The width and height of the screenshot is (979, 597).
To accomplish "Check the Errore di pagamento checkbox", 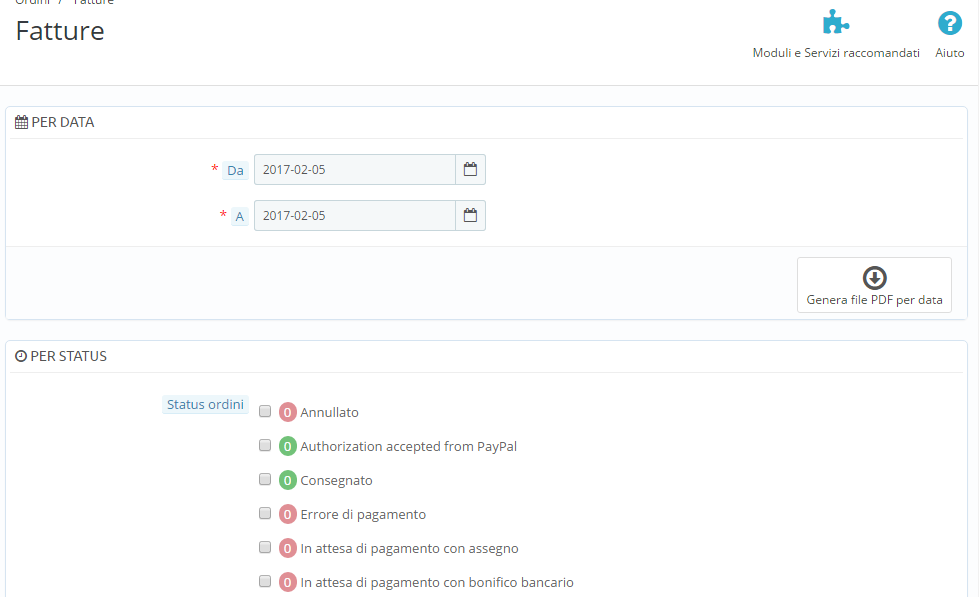I will tap(264, 513).
